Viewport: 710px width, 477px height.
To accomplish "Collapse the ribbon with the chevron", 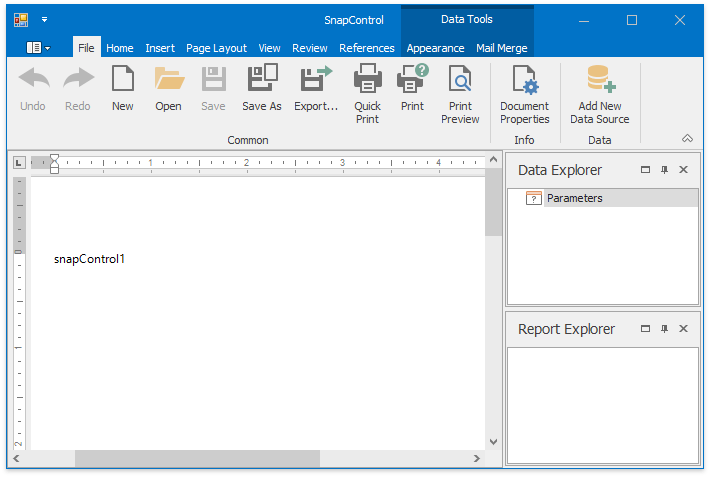I will (687, 139).
